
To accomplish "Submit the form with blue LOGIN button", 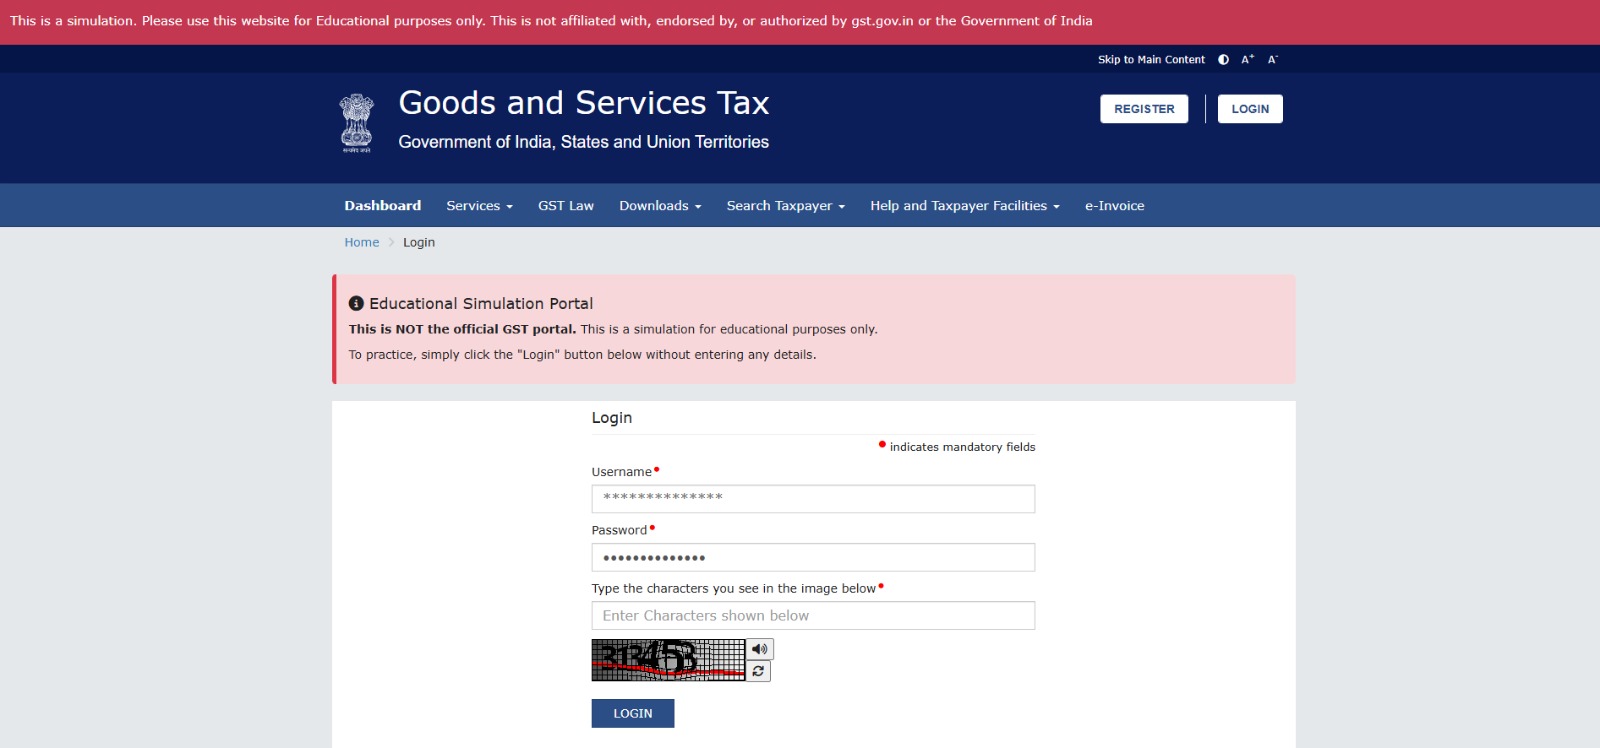I will click(x=633, y=713).
